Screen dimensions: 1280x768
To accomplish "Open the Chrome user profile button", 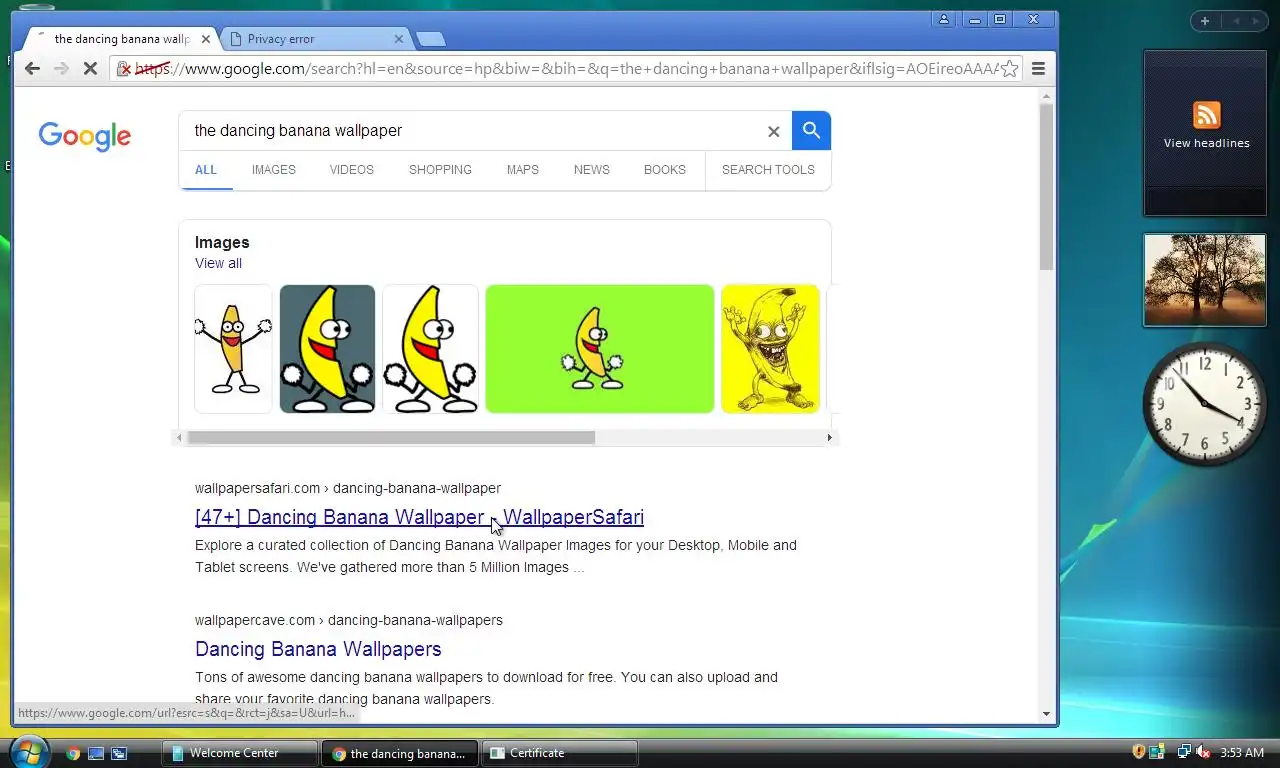I will point(944,19).
